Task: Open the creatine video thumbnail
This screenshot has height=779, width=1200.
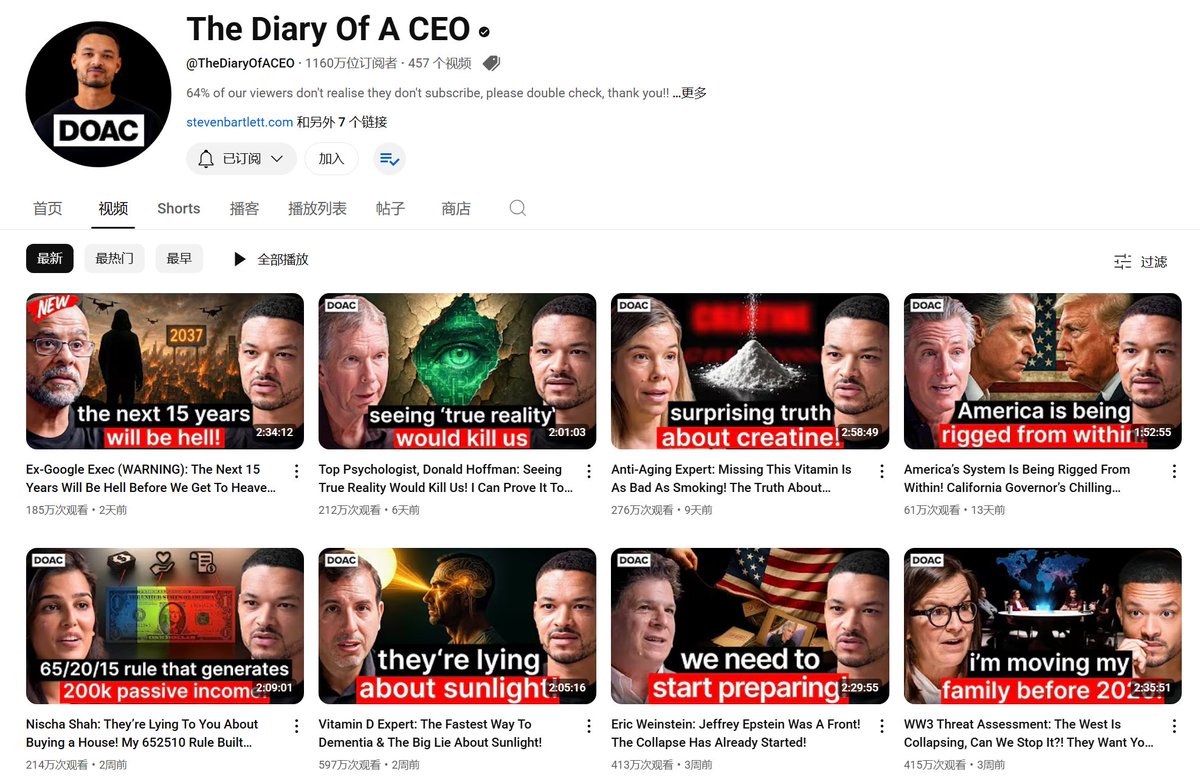Action: (x=750, y=371)
